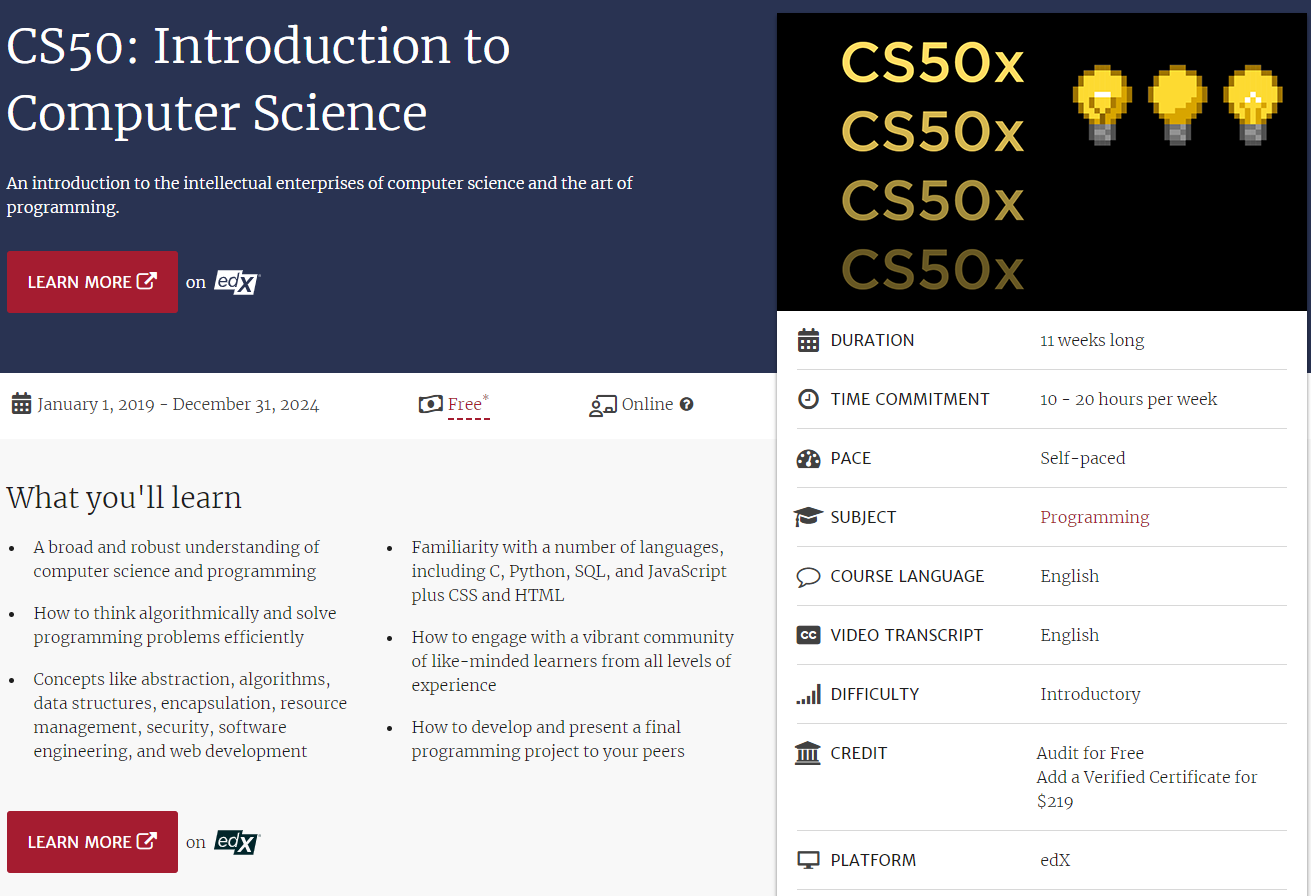This screenshot has width=1311, height=896.
Task: Click the English value for Video Transcript
Action: [x=1069, y=635]
